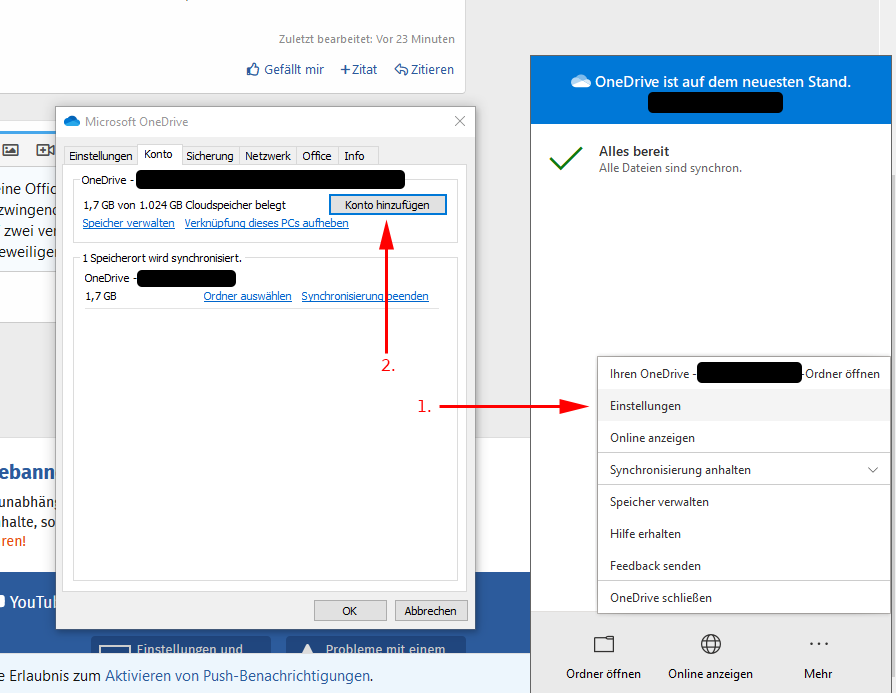Click the Online anzeigen globe icon
The width and height of the screenshot is (896, 693).
[711, 644]
